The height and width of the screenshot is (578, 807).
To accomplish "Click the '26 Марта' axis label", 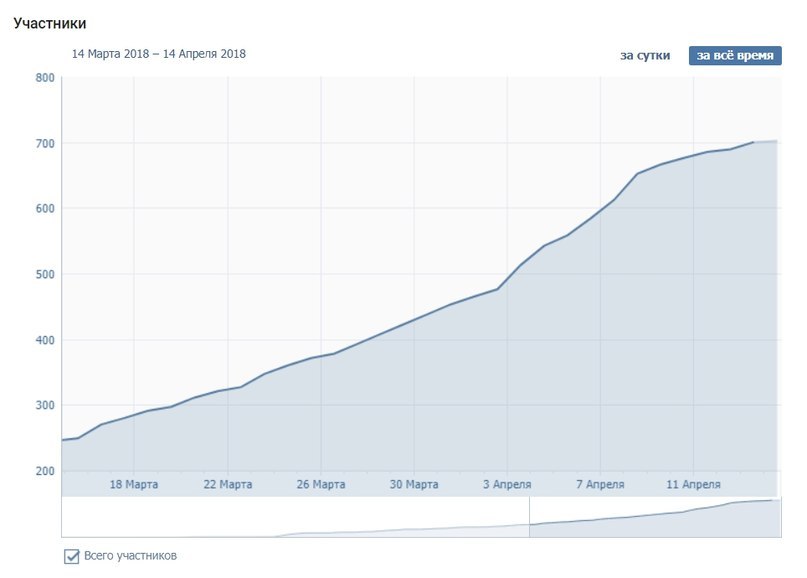I will click(x=321, y=484).
